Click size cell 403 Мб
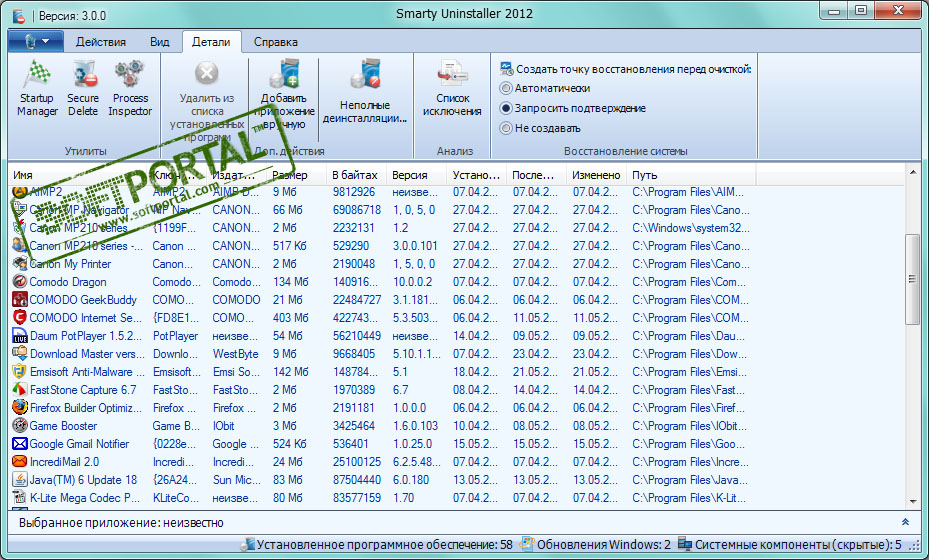The image size is (929, 560). click(291, 318)
